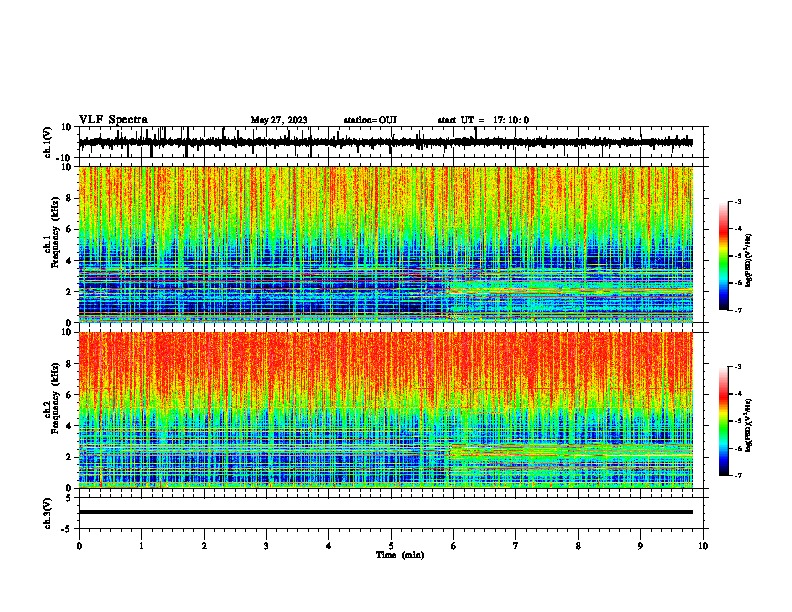Click the "ch.1(V)" waveform axis label
Screen dimensions: 792x612
(48, 142)
